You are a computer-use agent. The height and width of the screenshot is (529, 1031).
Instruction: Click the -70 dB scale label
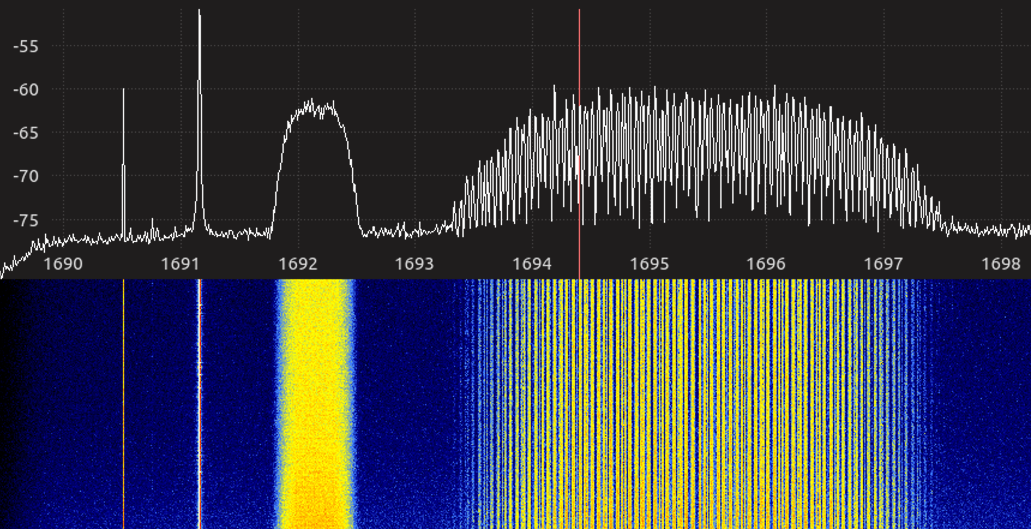pyautogui.click(x=27, y=176)
